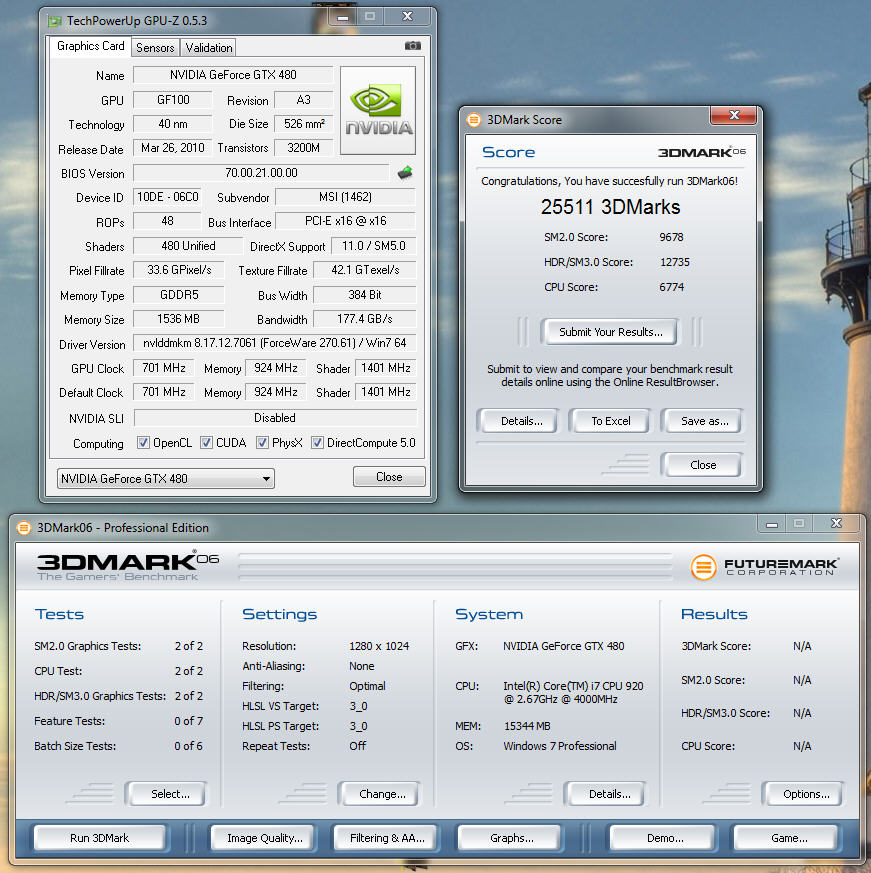Click the GPU-Z title bar app icon
The image size is (871, 873).
54,21
